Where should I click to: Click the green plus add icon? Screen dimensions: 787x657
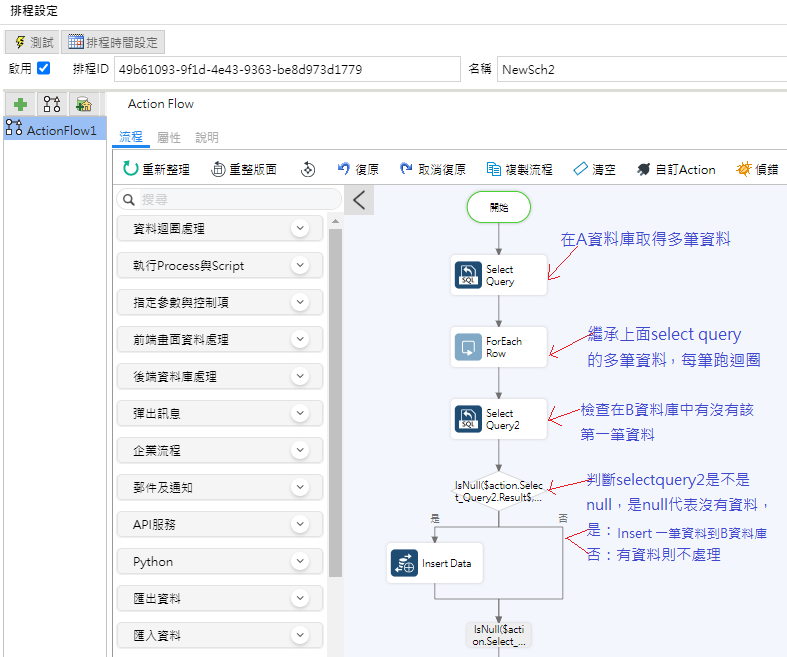click(21, 104)
